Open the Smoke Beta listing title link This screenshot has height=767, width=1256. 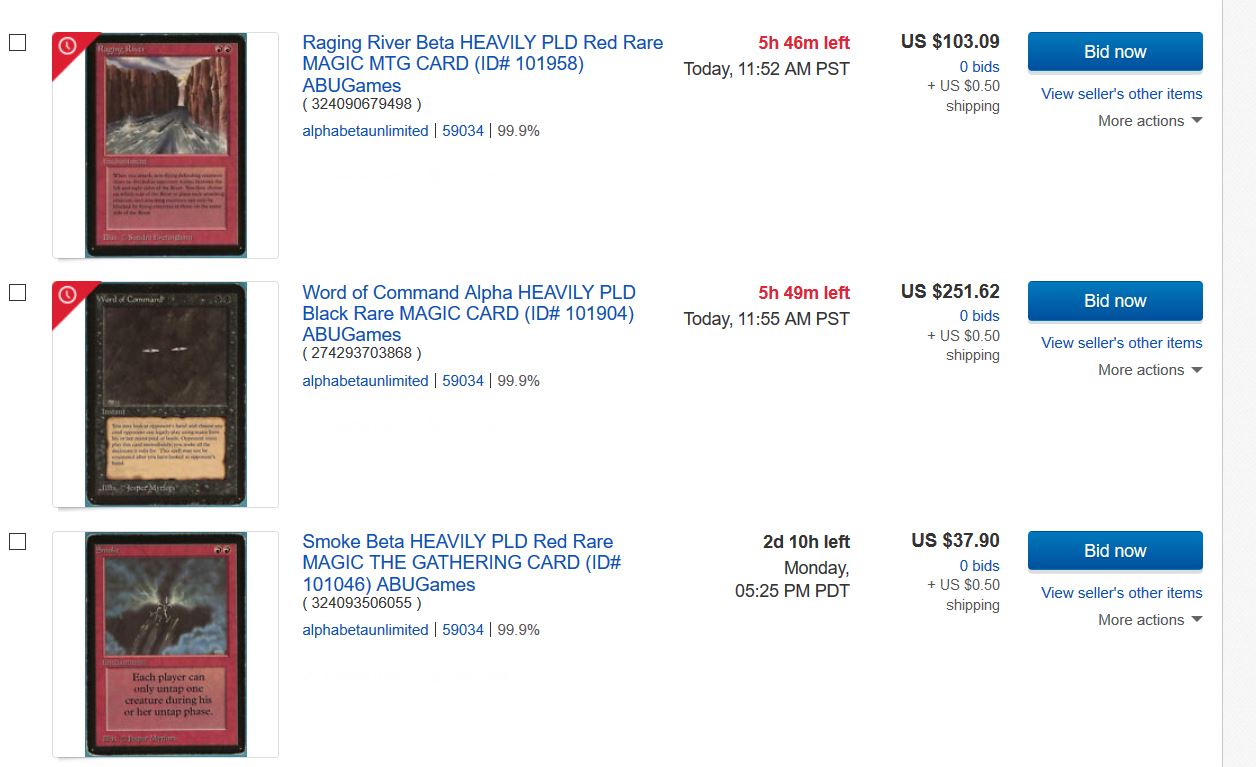(x=461, y=563)
